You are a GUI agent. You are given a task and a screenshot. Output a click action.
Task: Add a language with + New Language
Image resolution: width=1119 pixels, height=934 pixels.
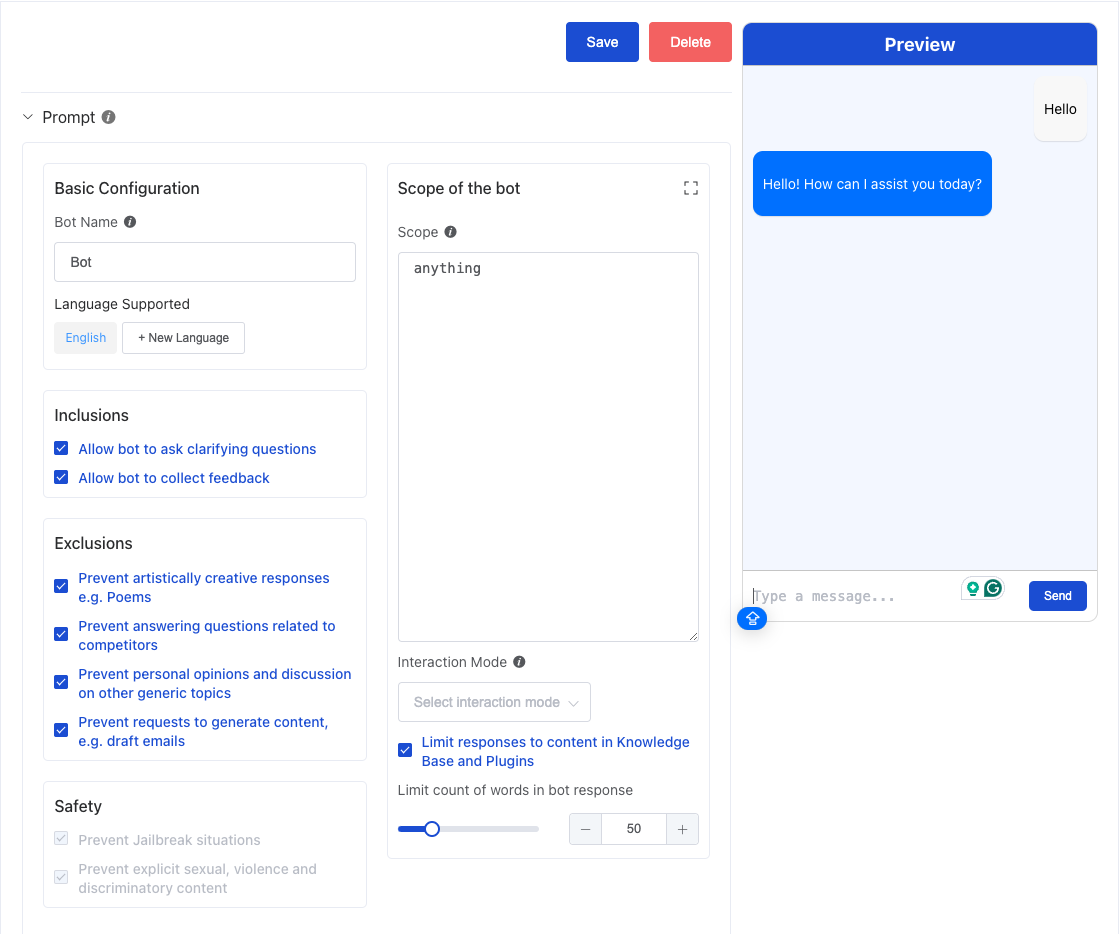[x=183, y=338]
